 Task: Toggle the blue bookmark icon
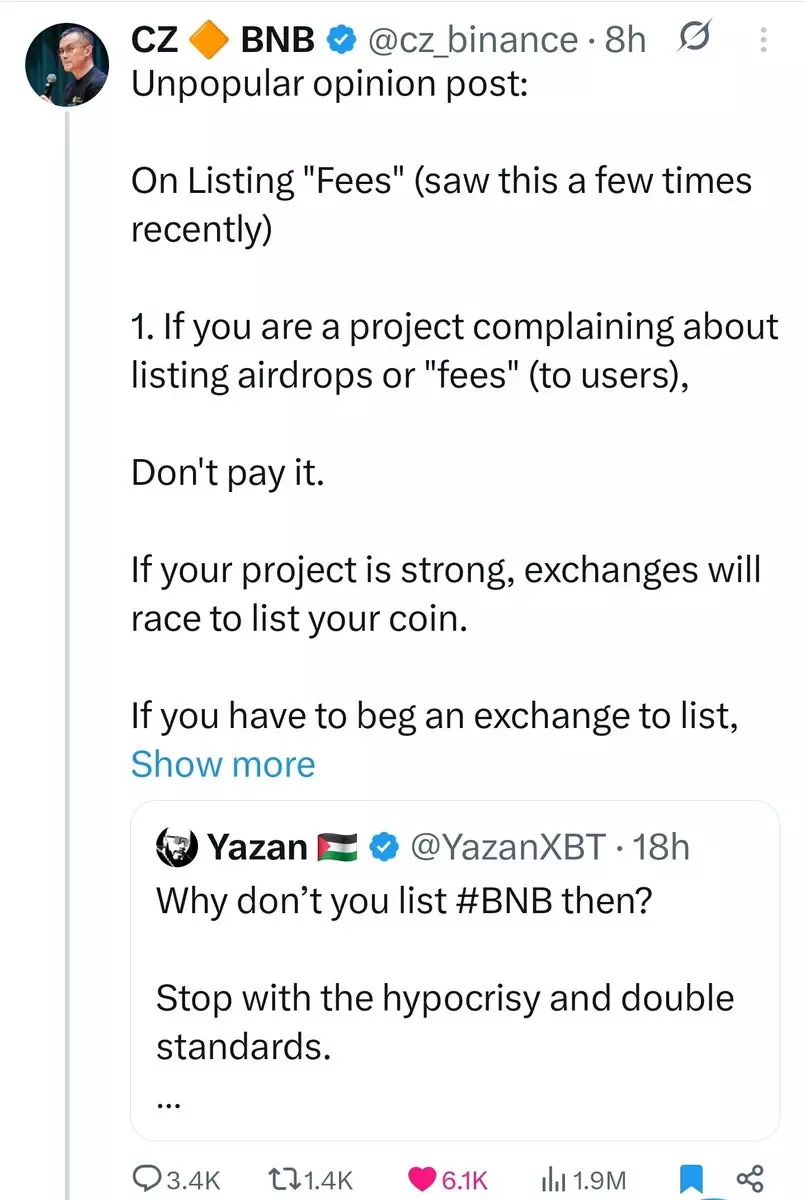tap(692, 1179)
